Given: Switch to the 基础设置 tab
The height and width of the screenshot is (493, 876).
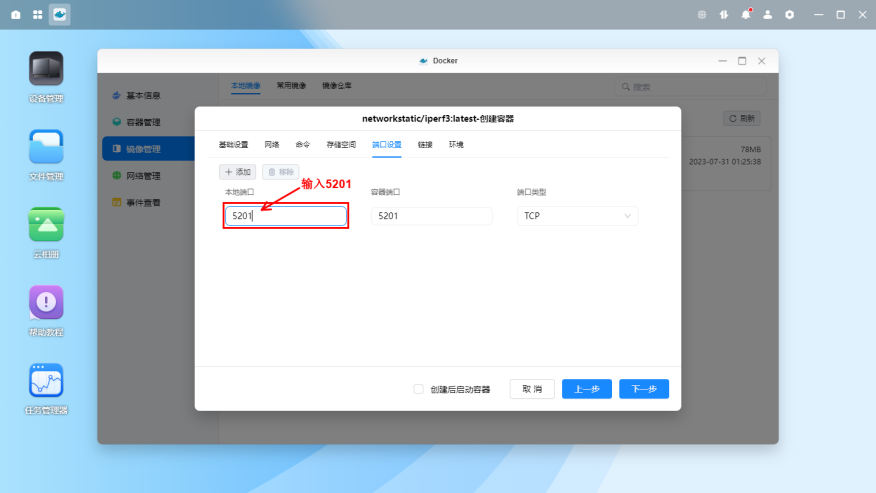Looking at the screenshot, I should coord(233,145).
